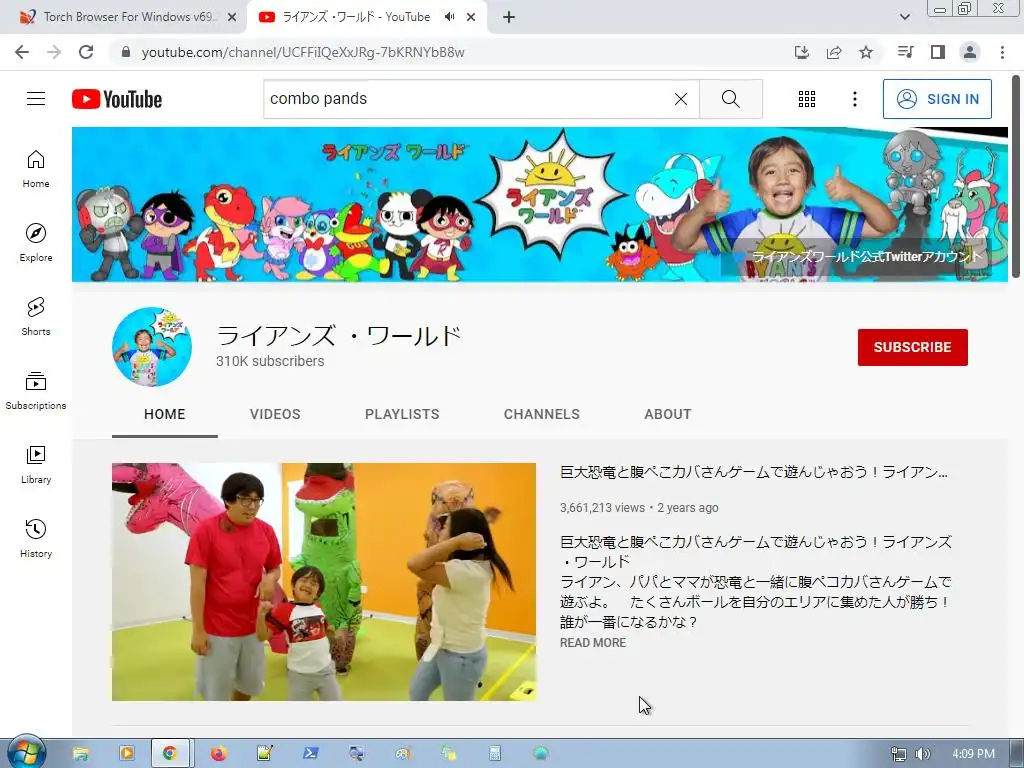Open the CHANNELS tab

pyautogui.click(x=541, y=414)
